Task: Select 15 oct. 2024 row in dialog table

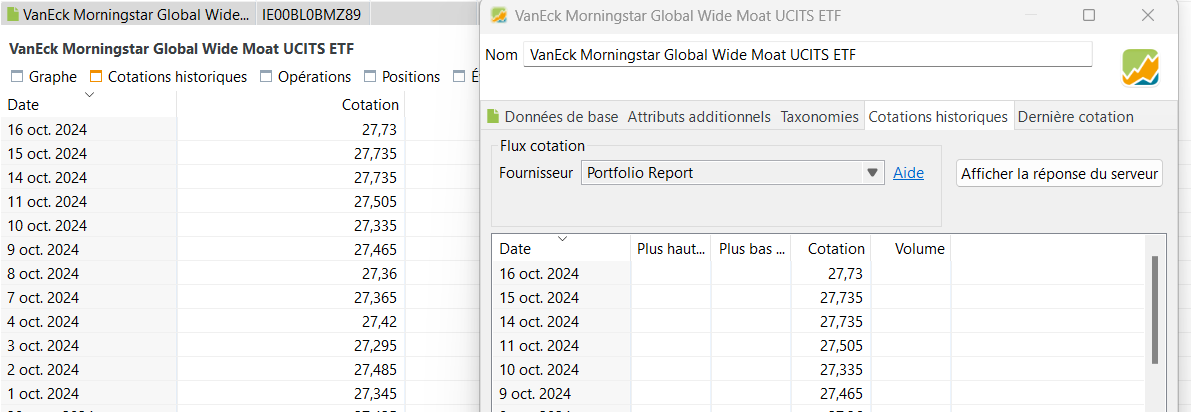Action: (818, 297)
